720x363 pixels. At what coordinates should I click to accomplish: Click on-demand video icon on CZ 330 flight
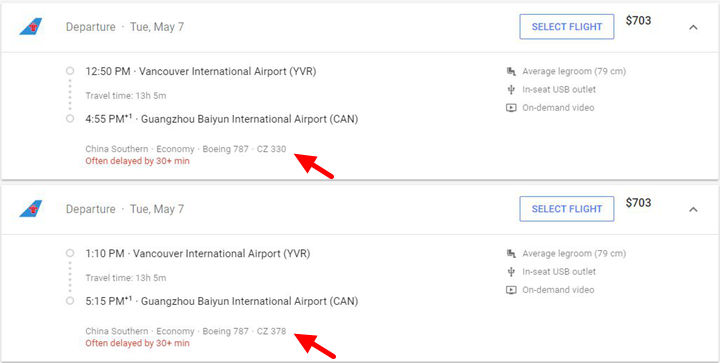point(511,108)
